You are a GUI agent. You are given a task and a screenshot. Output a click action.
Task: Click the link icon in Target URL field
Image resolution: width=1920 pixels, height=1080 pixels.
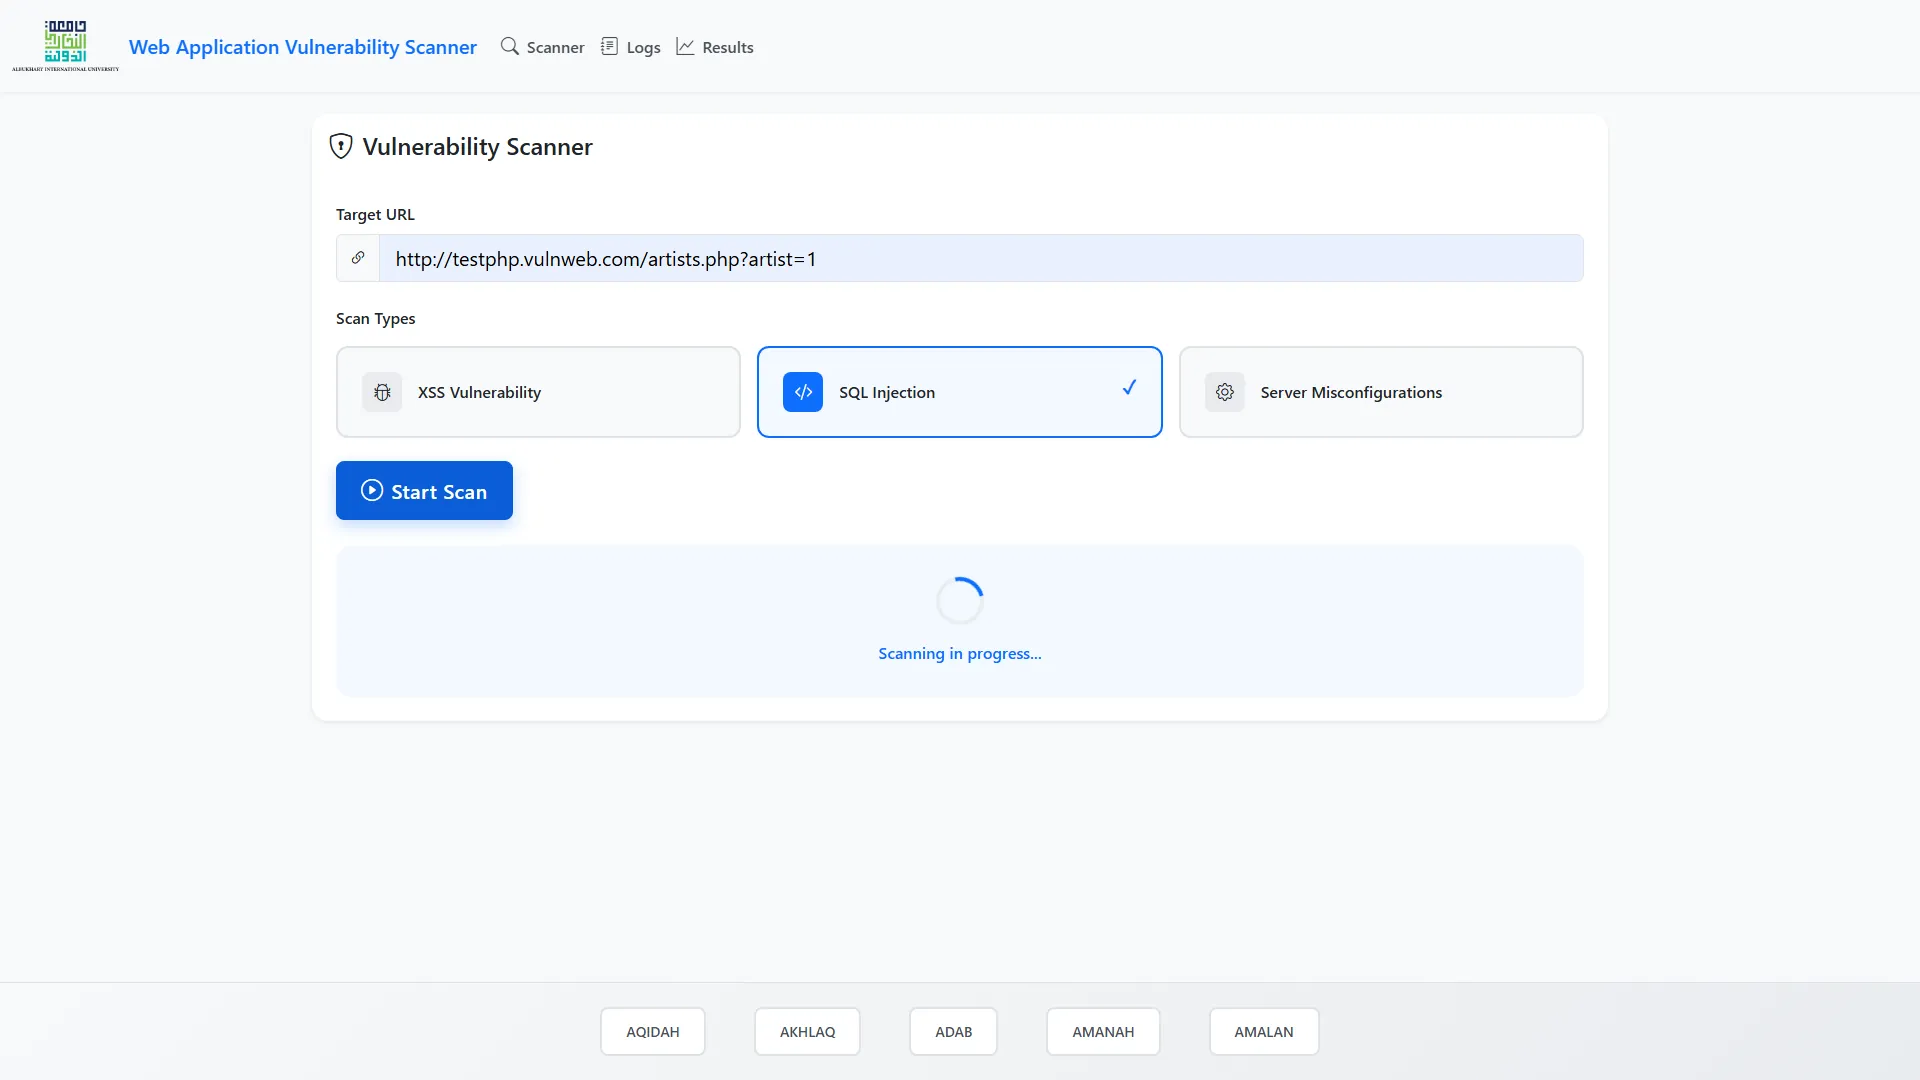[x=358, y=258]
